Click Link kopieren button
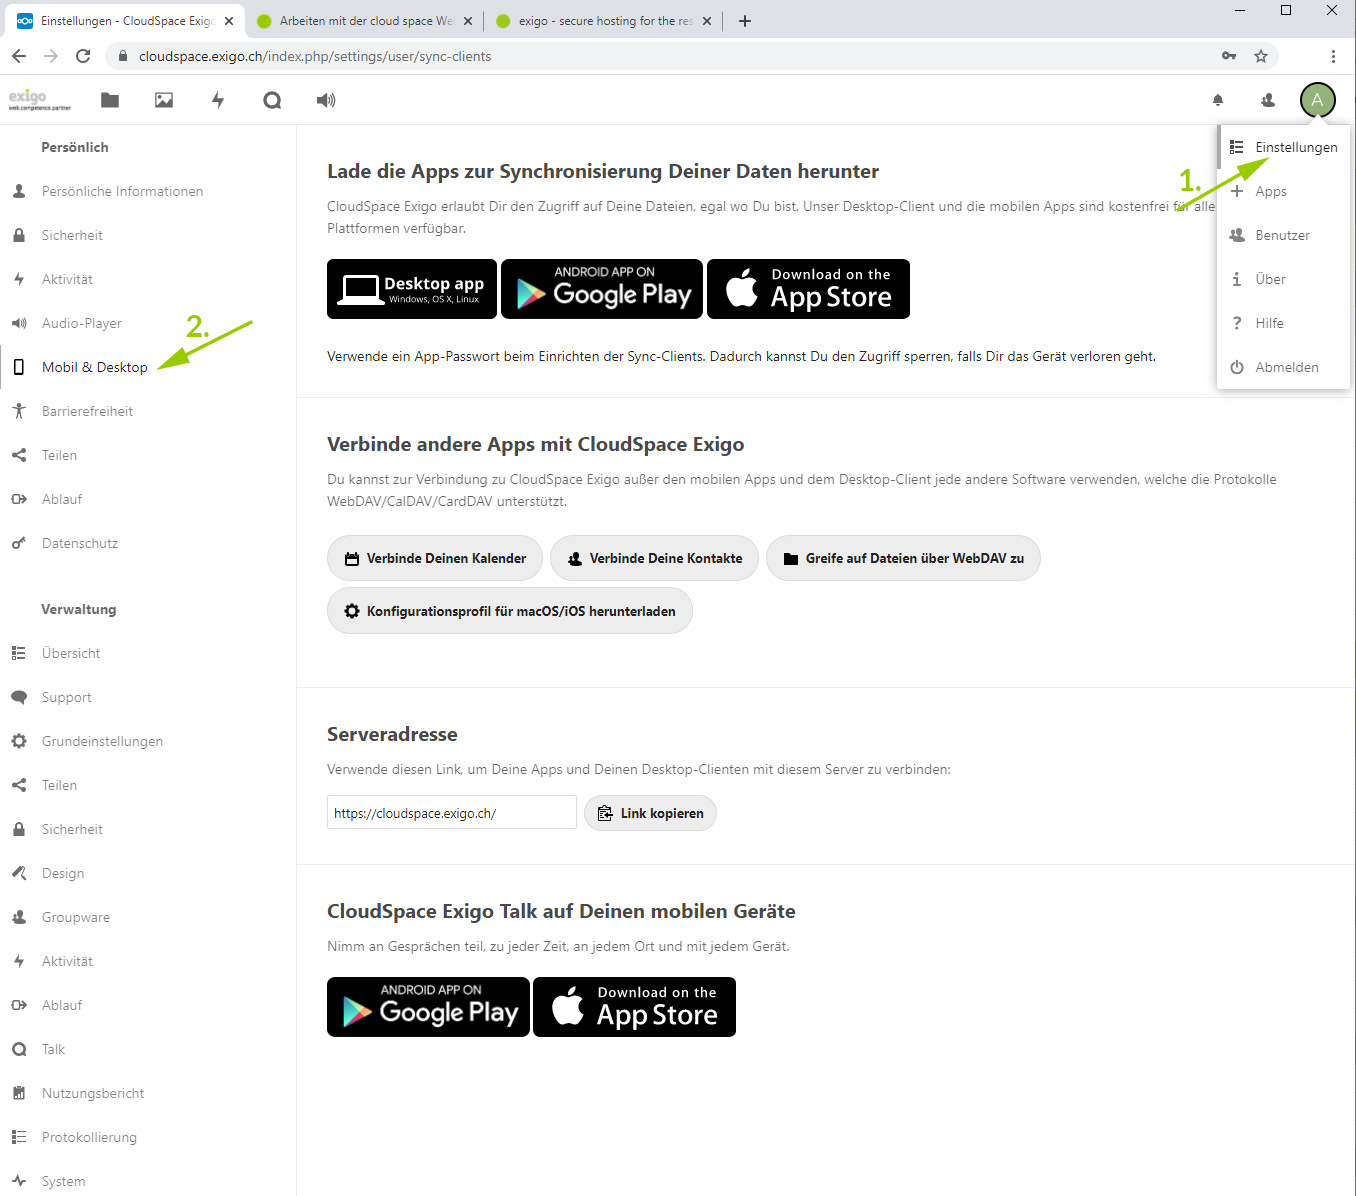This screenshot has width=1356, height=1196. point(650,813)
